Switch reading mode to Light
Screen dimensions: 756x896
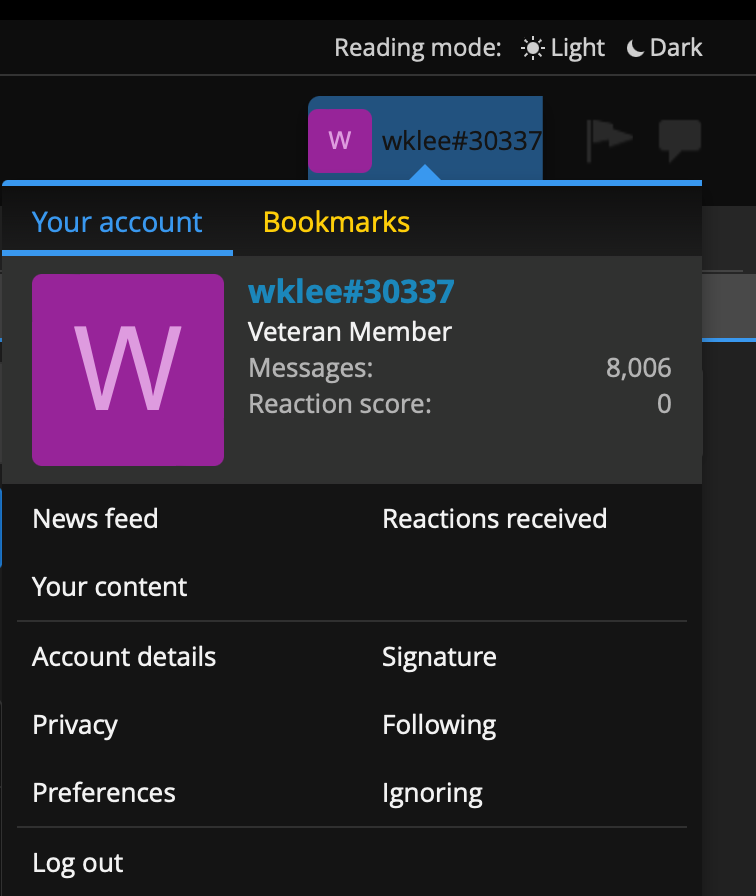click(x=564, y=48)
